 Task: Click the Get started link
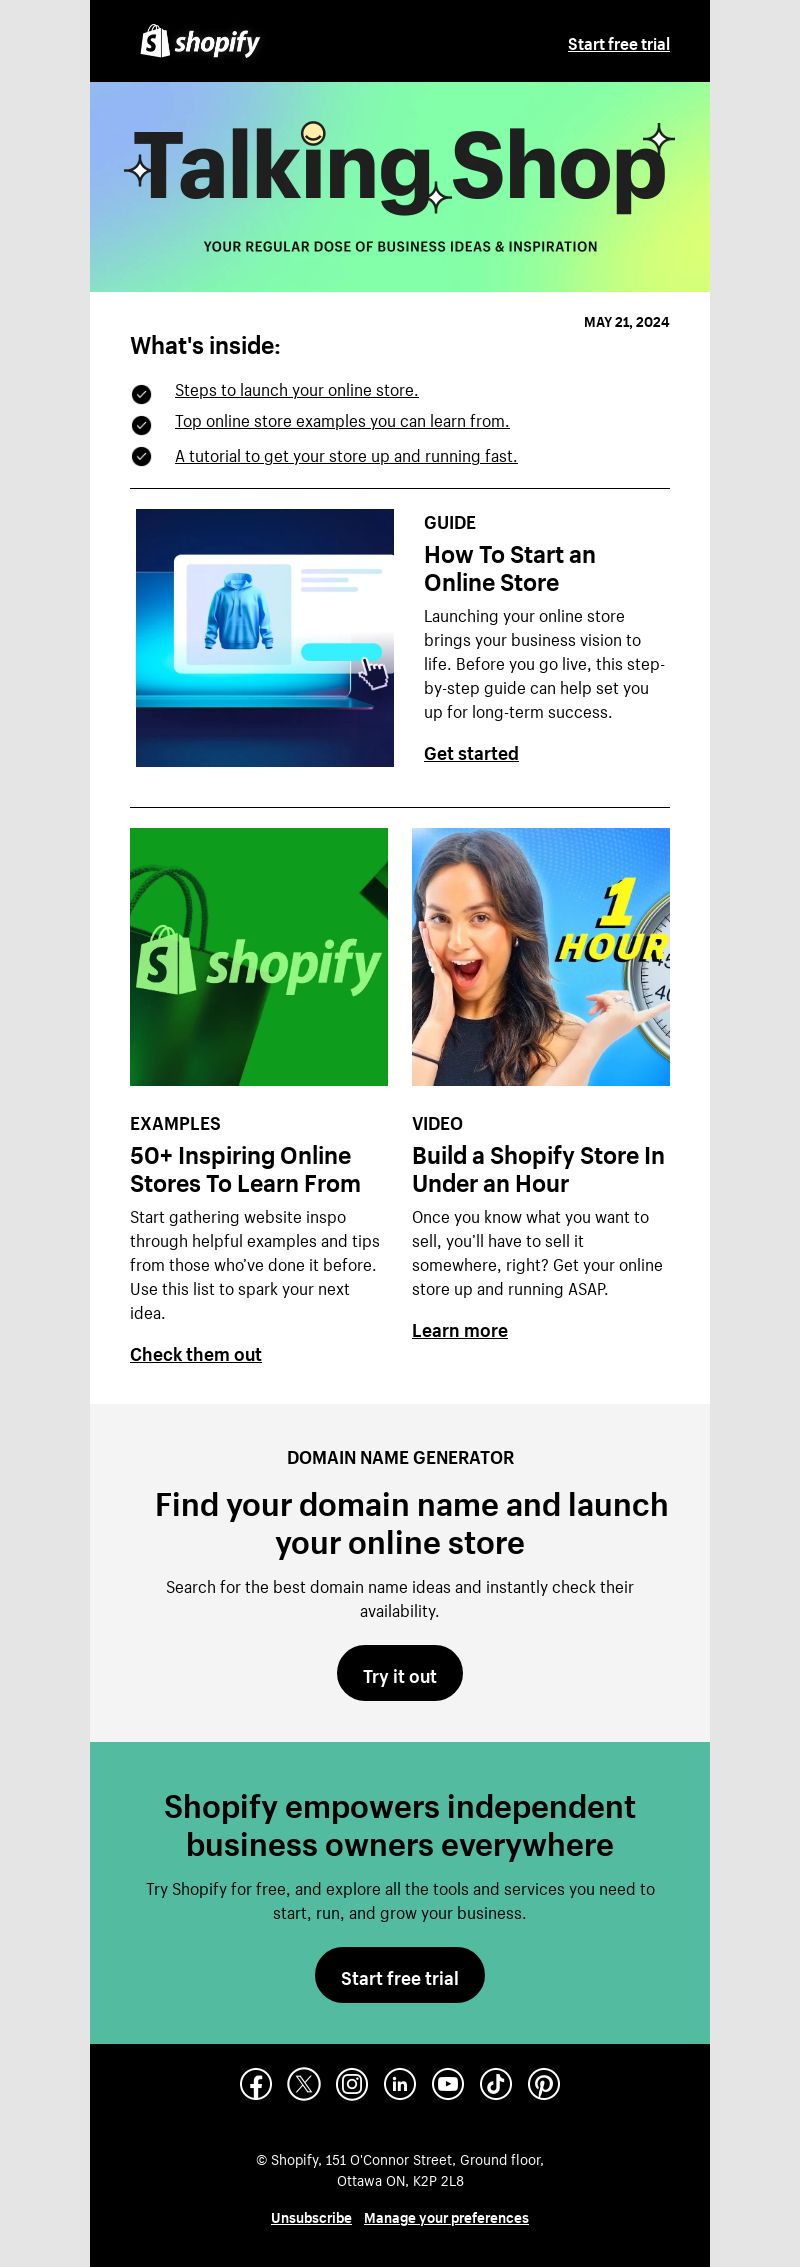[471, 754]
